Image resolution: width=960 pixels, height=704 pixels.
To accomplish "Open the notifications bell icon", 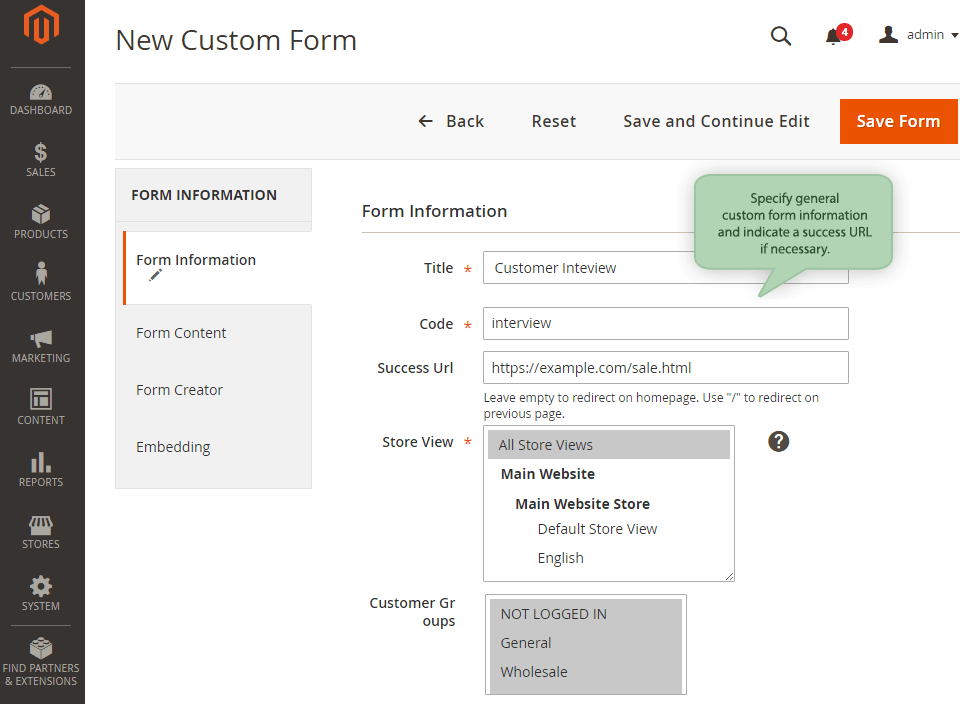I will [833, 36].
